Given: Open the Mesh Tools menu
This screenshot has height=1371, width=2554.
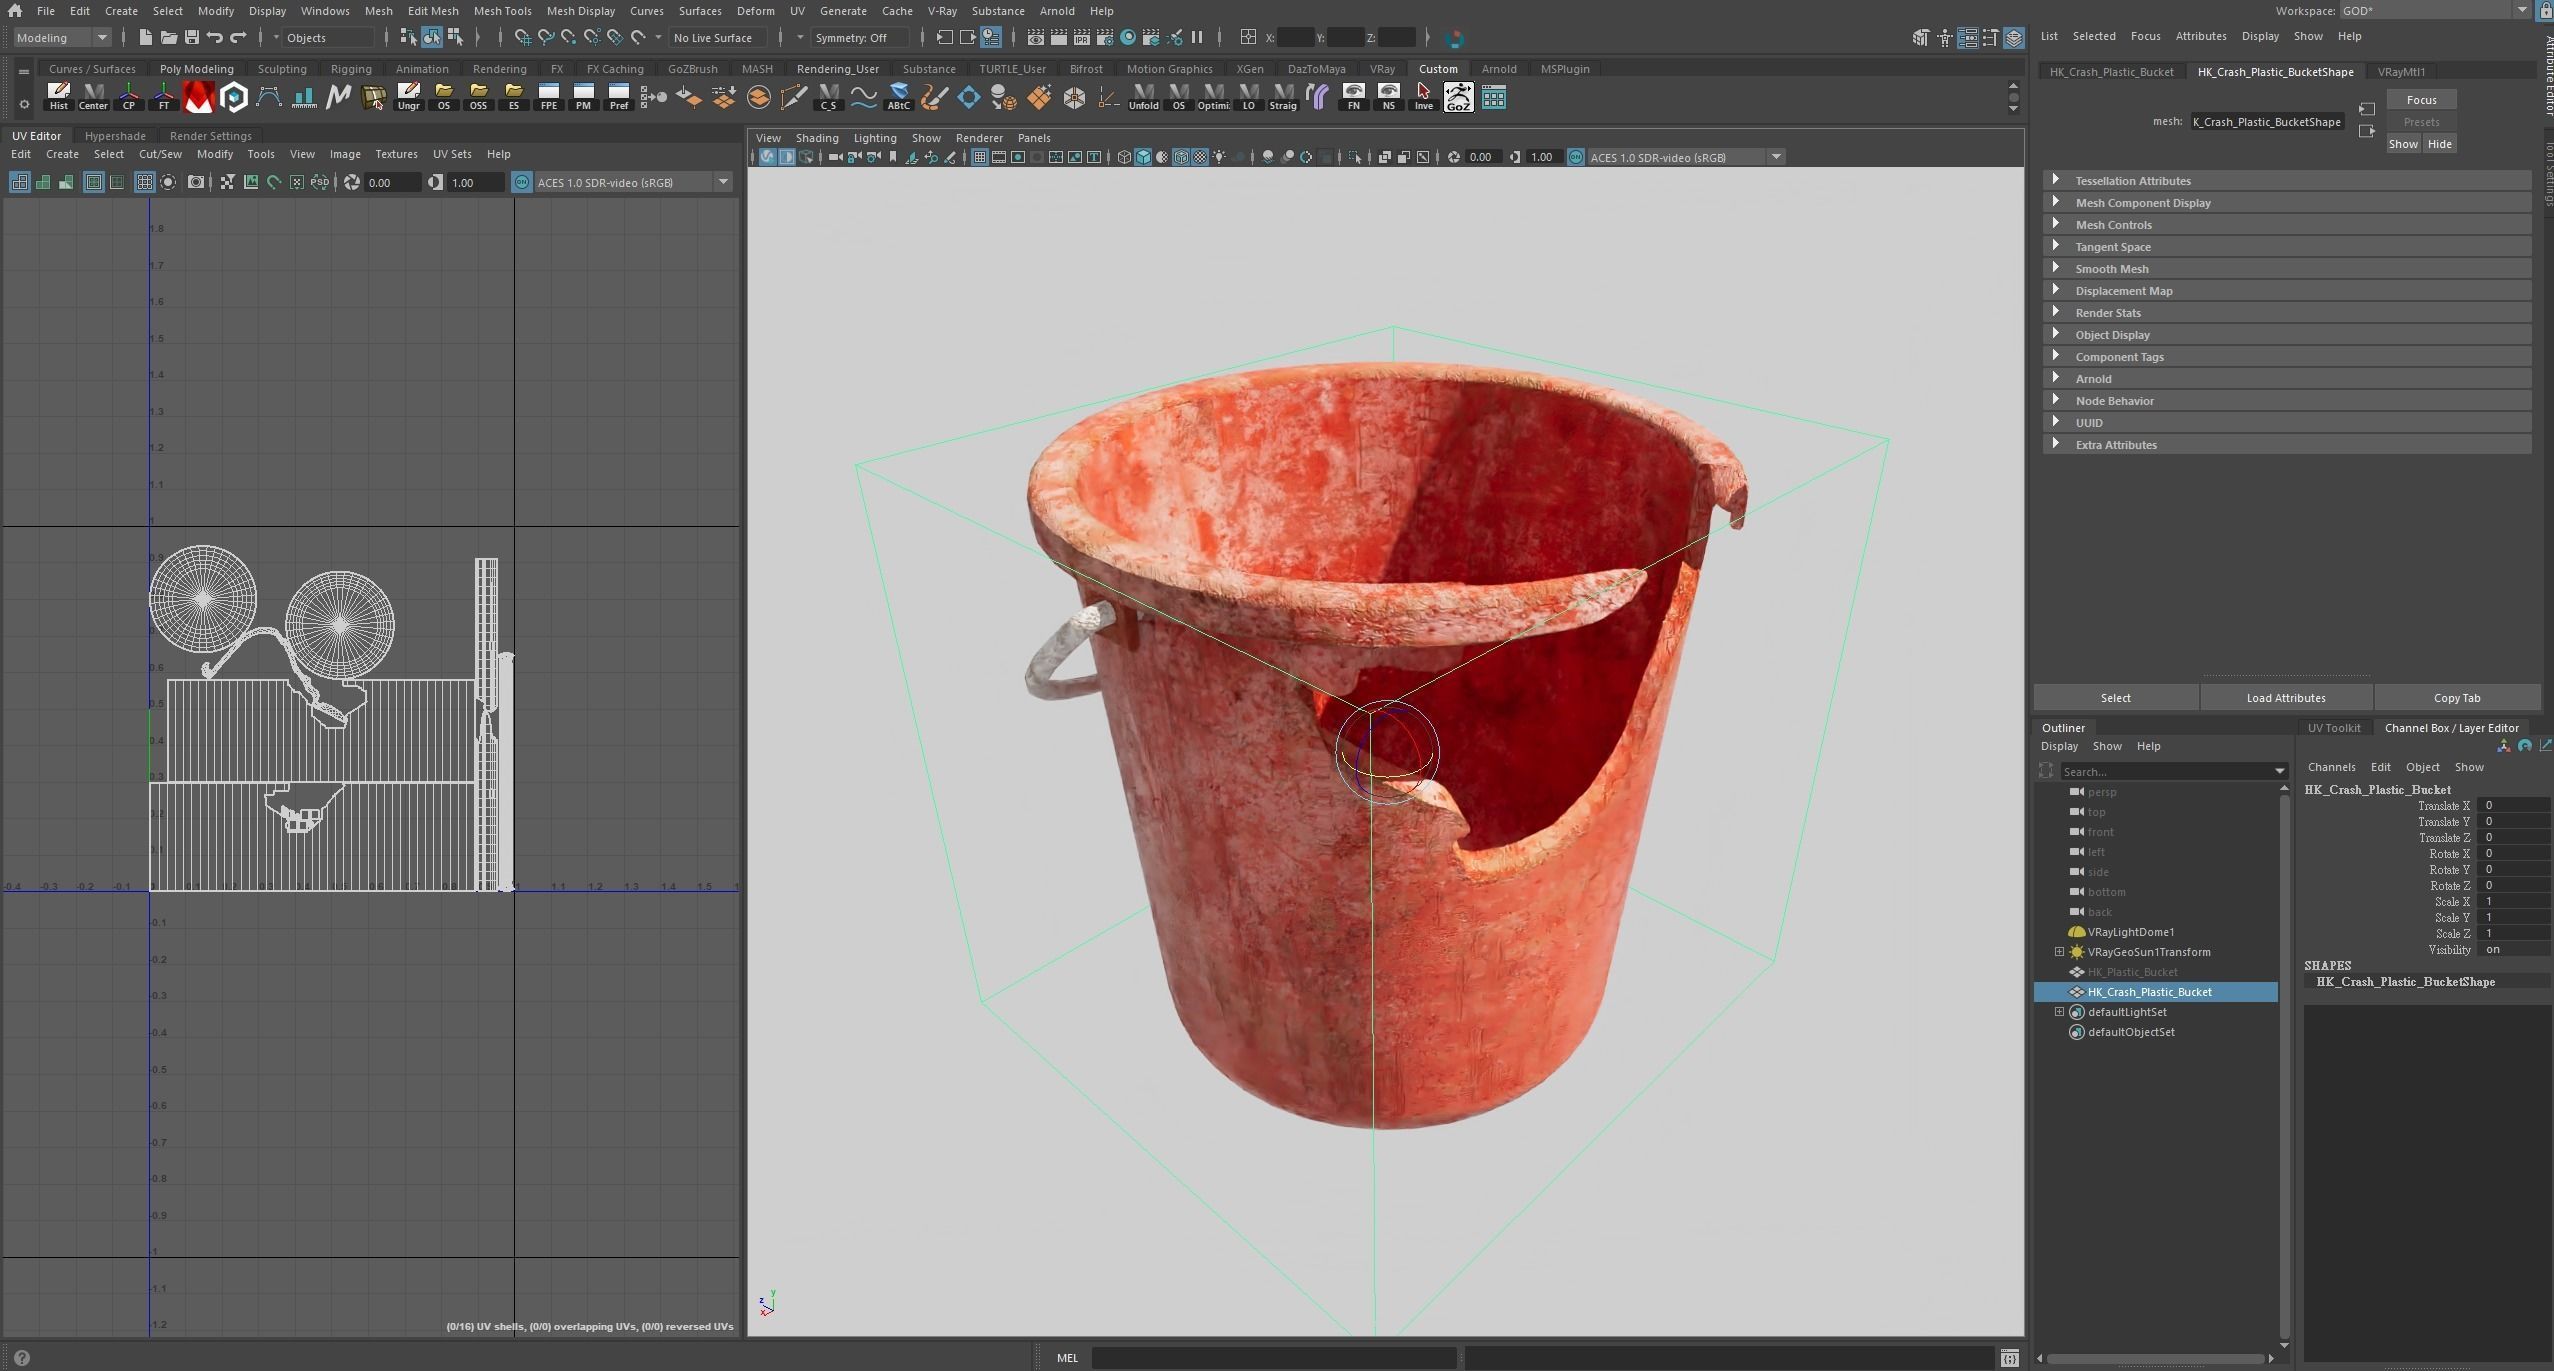Looking at the screenshot, I should click(x=502, y=11).
